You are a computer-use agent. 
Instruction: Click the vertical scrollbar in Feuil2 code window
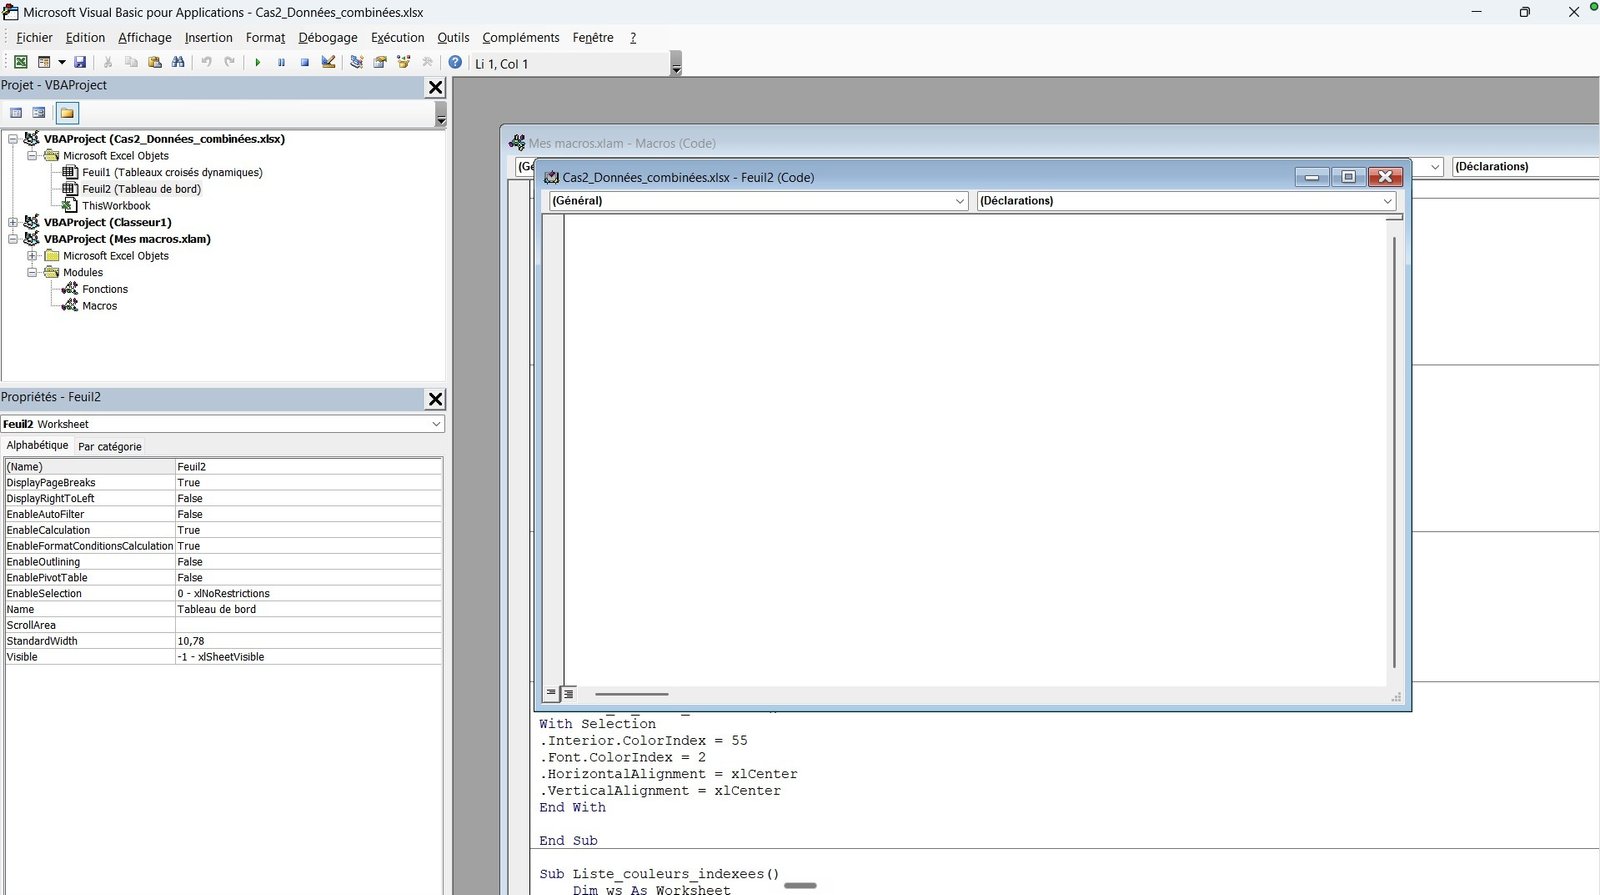1394,453
